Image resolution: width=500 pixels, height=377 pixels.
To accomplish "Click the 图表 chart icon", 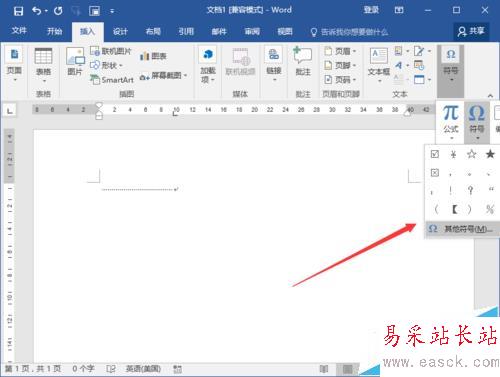I will pos(153,56).
